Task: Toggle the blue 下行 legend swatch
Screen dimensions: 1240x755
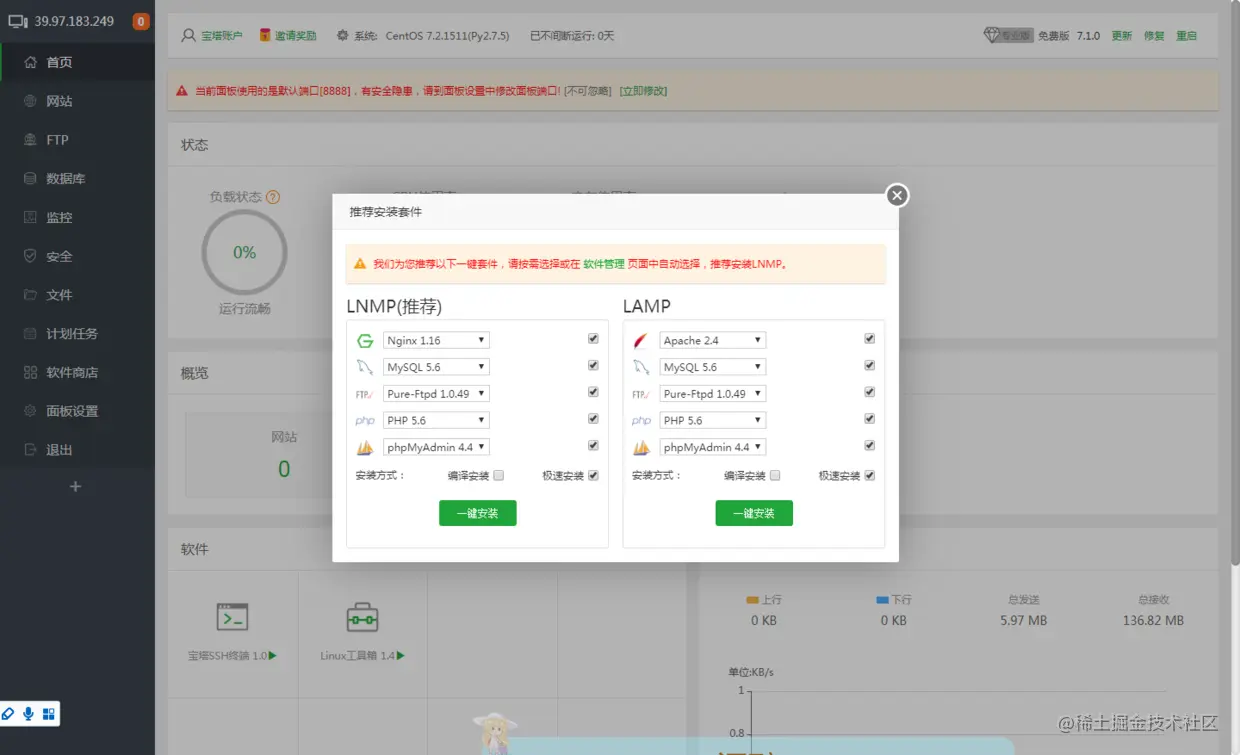Action: click(882, 600)
